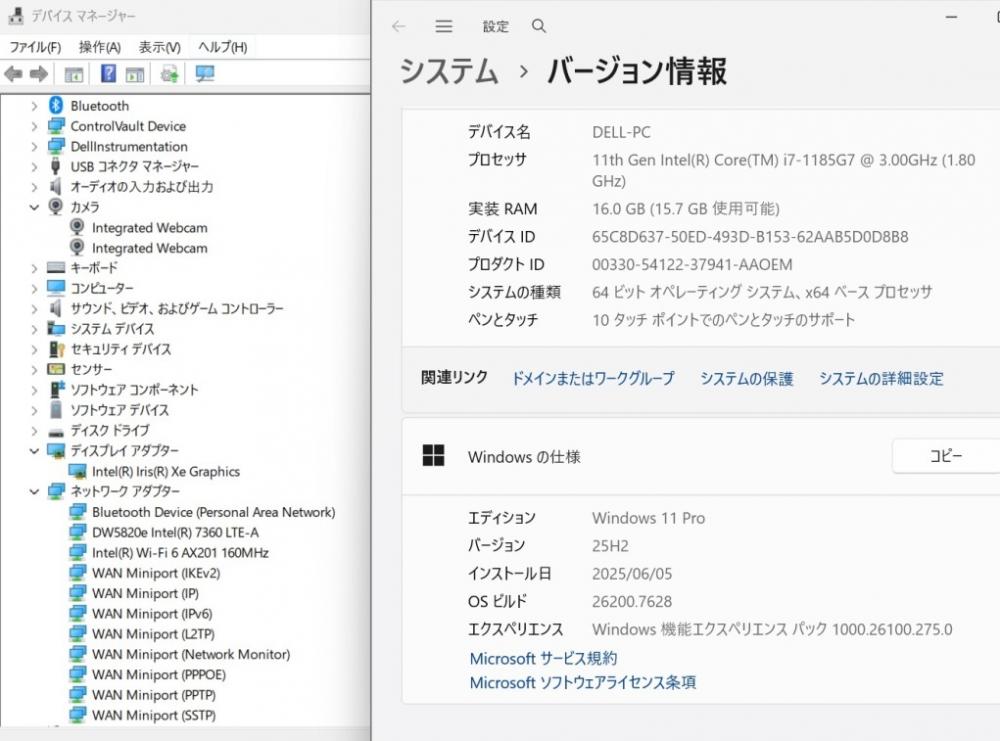The image size is (1000, 741).
Task: Select the Intel(R) Iris(R) Xe Graphics device icon
Action: (x=78, y=471)
